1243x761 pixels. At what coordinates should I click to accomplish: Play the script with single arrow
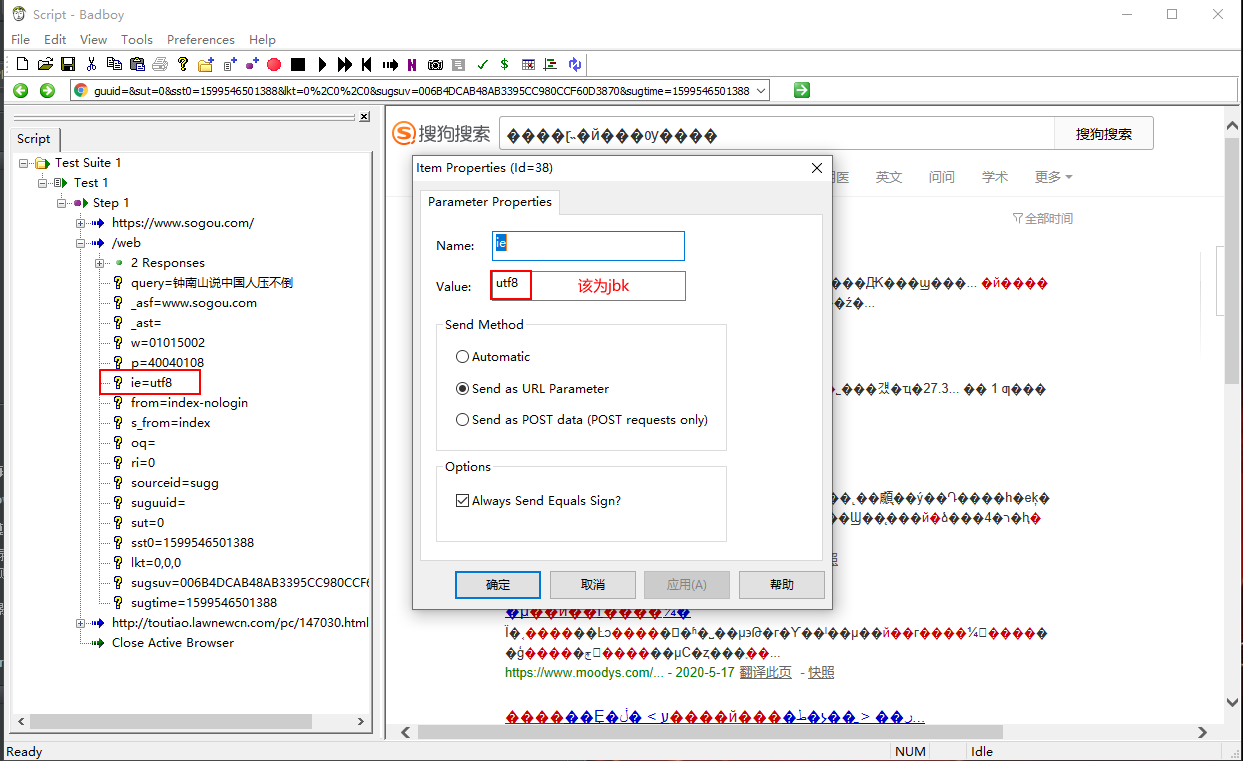[322, 64]
